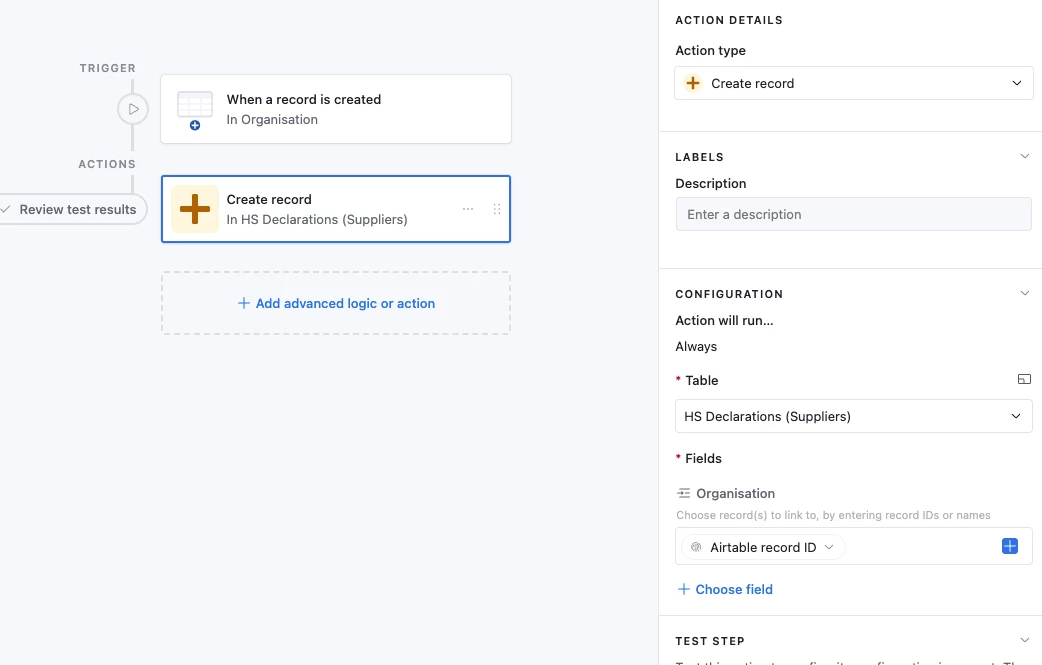Viewport: 1042px width, 665px height.
Task: Click the fingerprint icon in Airtable record ID token
Action: (696, 547)
